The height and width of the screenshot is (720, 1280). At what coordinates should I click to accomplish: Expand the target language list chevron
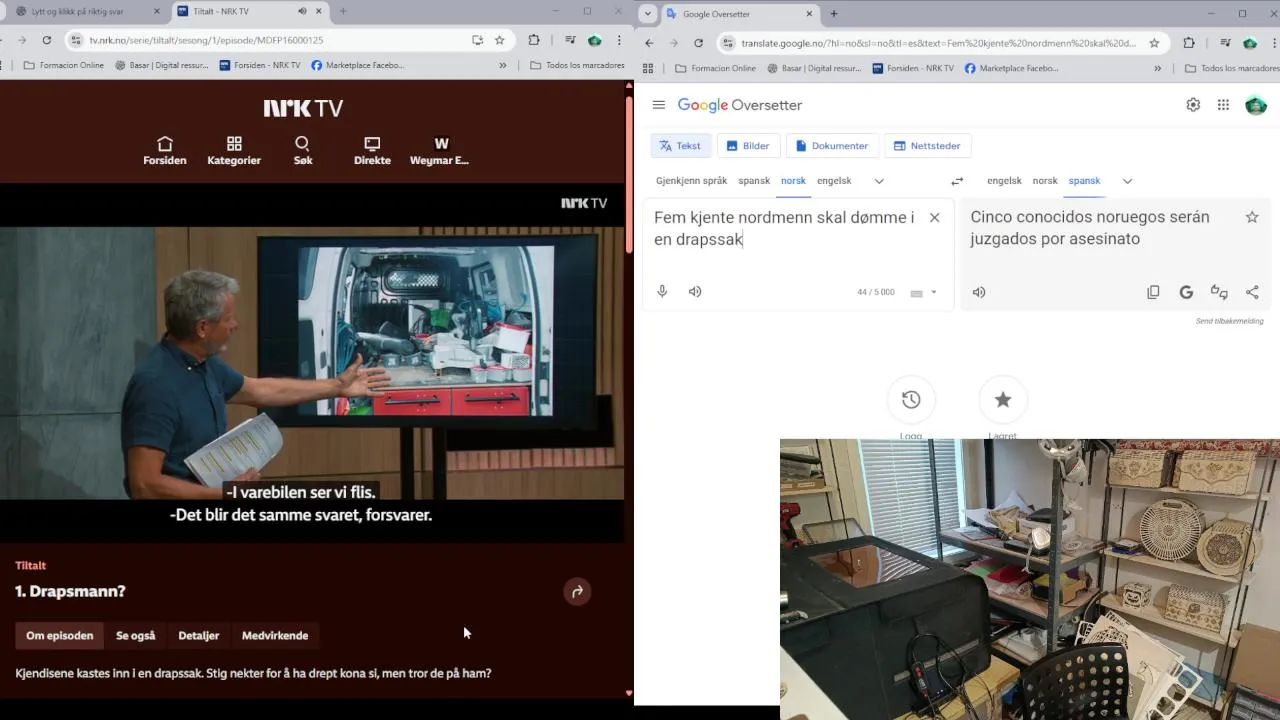click(1127, 181)
